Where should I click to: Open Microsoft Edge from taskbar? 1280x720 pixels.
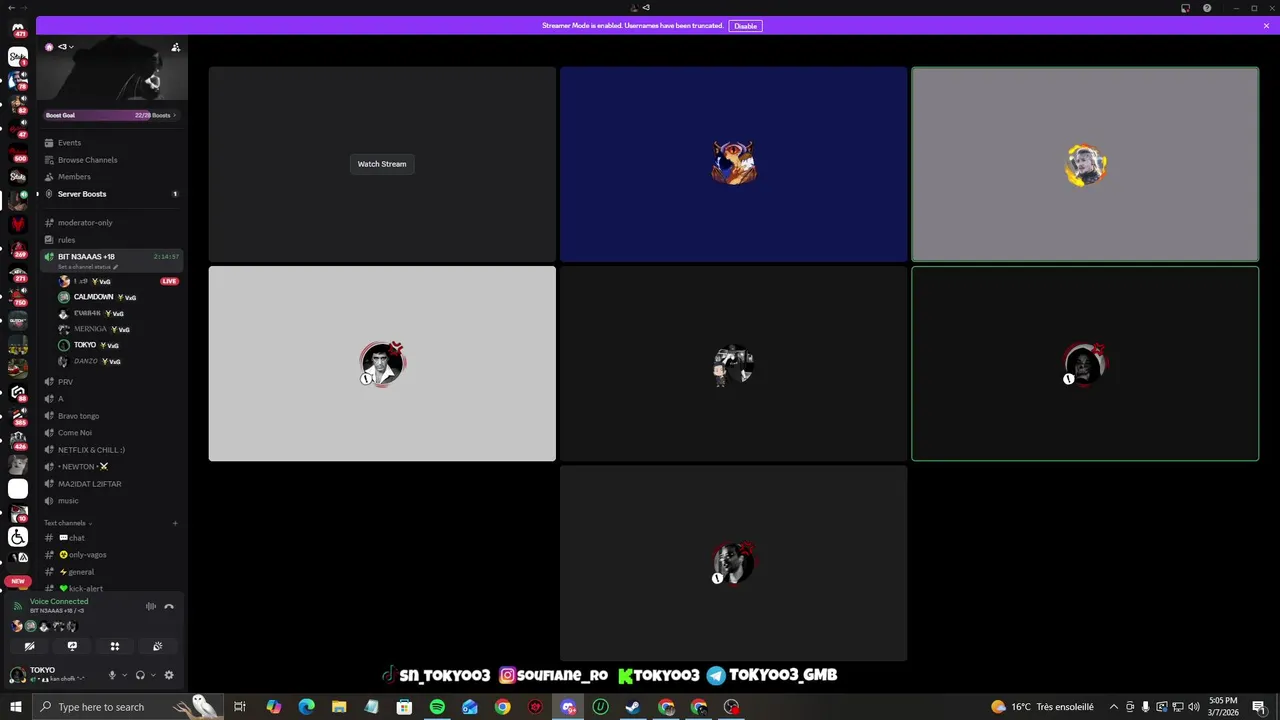coord(306,707)
